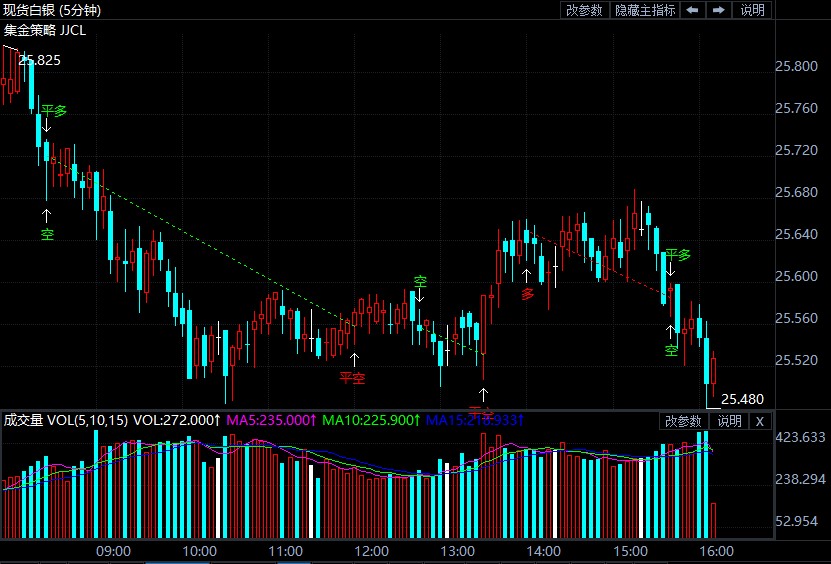Open 说明 for the main chart indicator
This screenshot has width=831, height=564.
(x=752, y=10)
